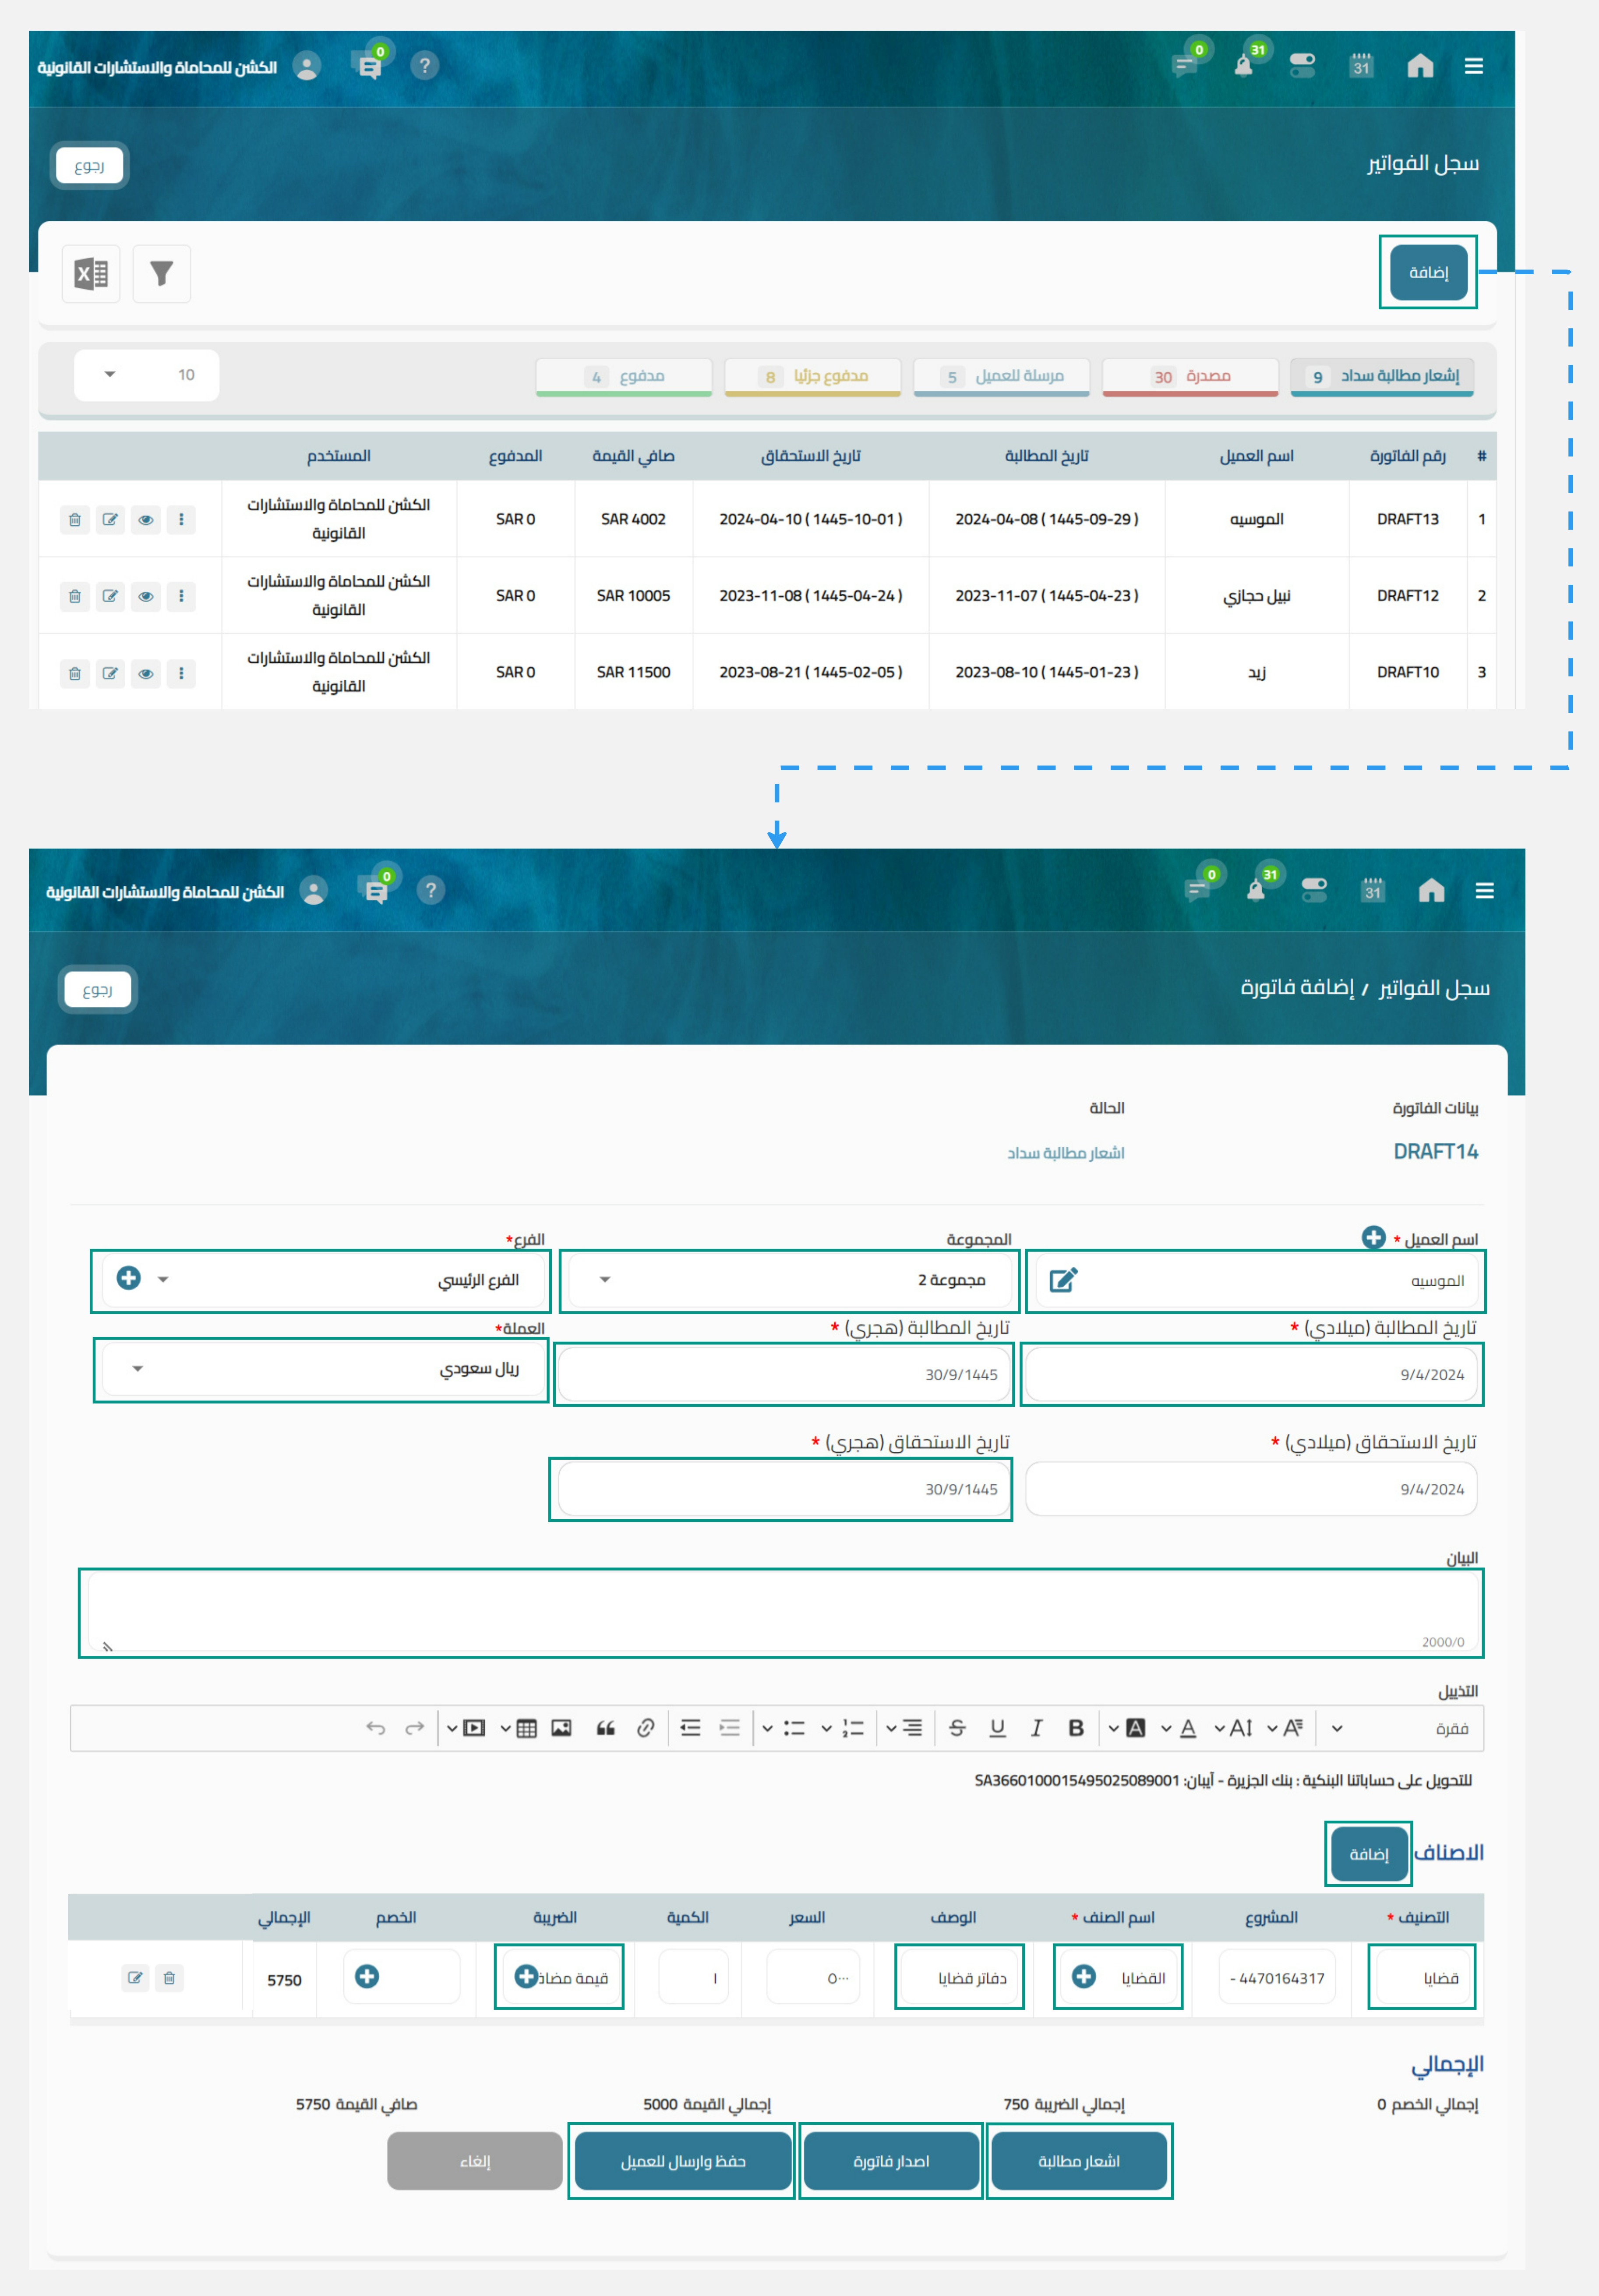Expand the مجموعة 2 group dropdown
Image resolution: width=1599 pixels, height=2296 pixels.
click(x=605, y=1280)
